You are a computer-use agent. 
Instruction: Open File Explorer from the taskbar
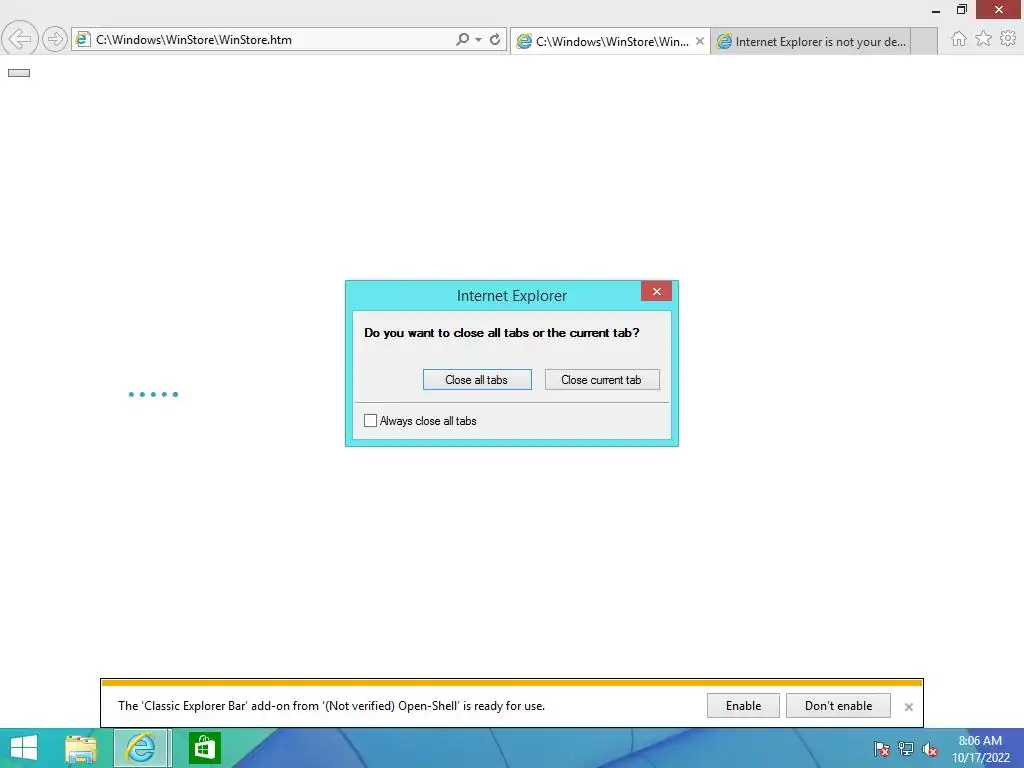tap(80, 748)
